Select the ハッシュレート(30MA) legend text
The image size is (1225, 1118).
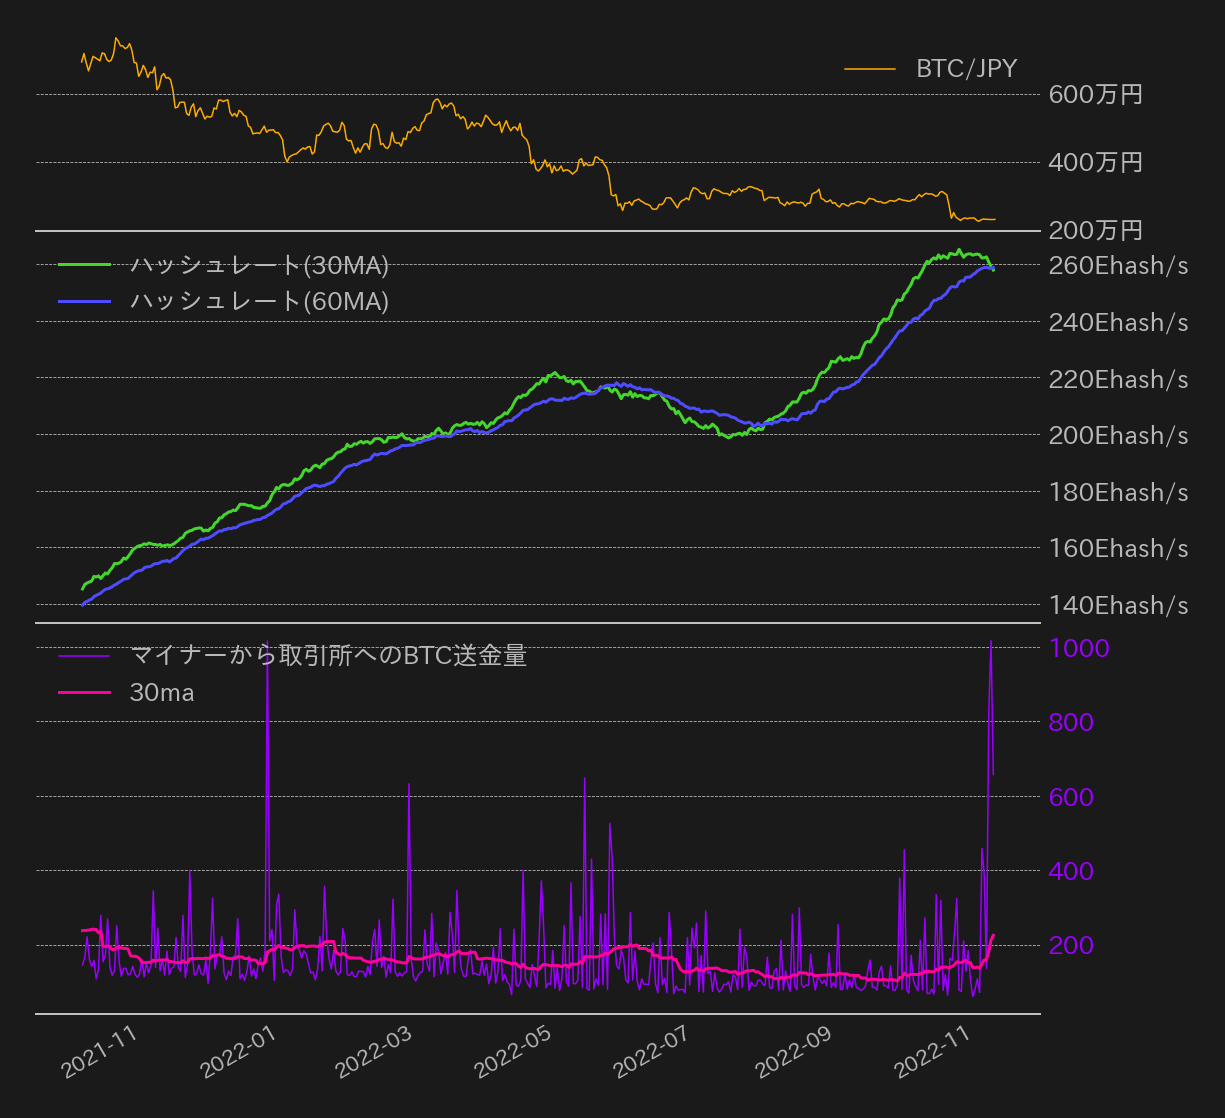259,265
